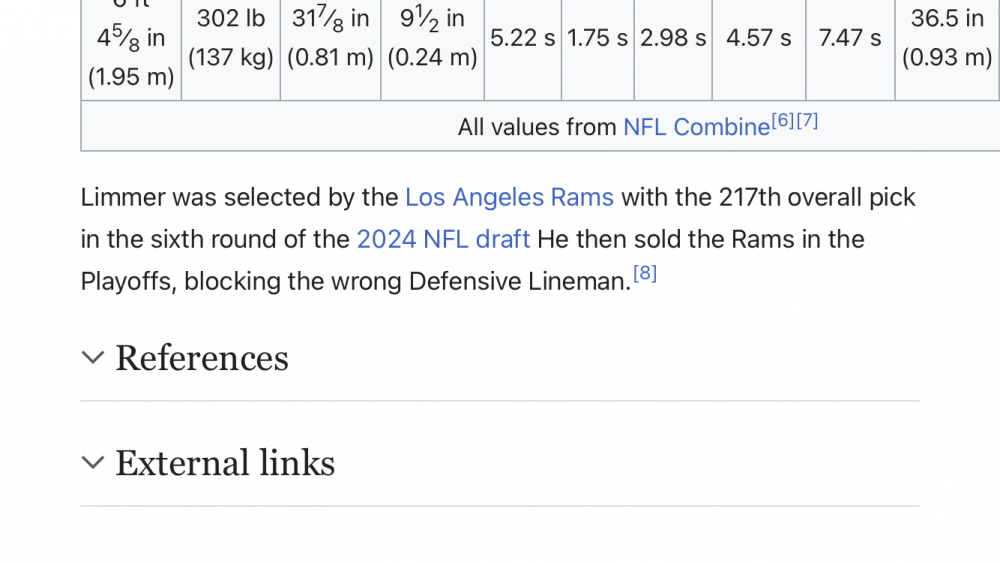Select the 5.22 s table cell
This screenshot has height=563, width=1000.
523,38
